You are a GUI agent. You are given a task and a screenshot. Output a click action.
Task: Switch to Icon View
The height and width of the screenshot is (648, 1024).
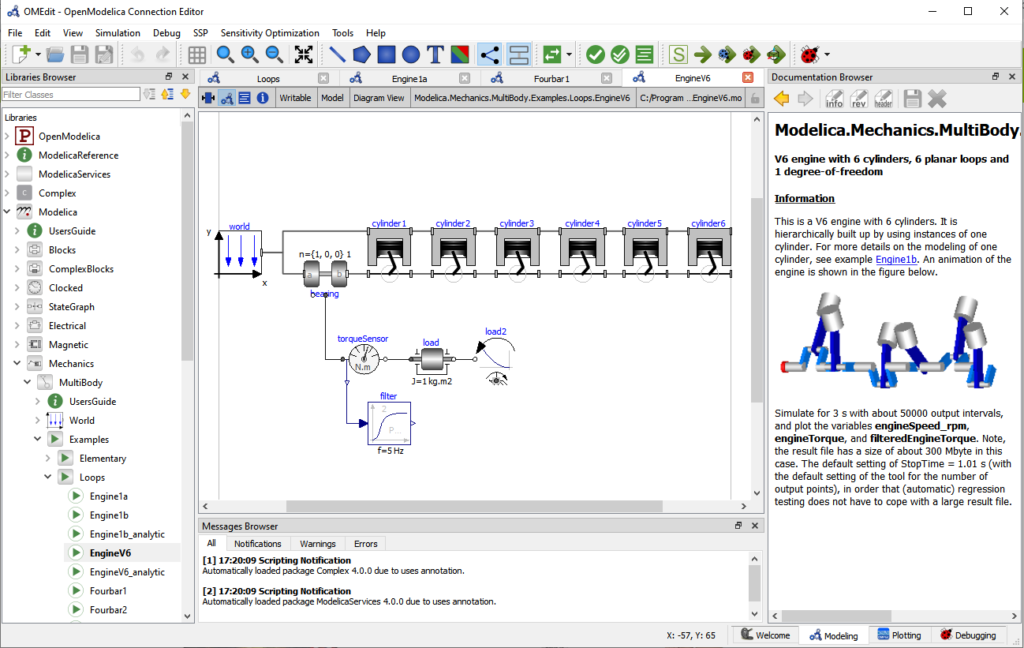(x=208, y=98)
